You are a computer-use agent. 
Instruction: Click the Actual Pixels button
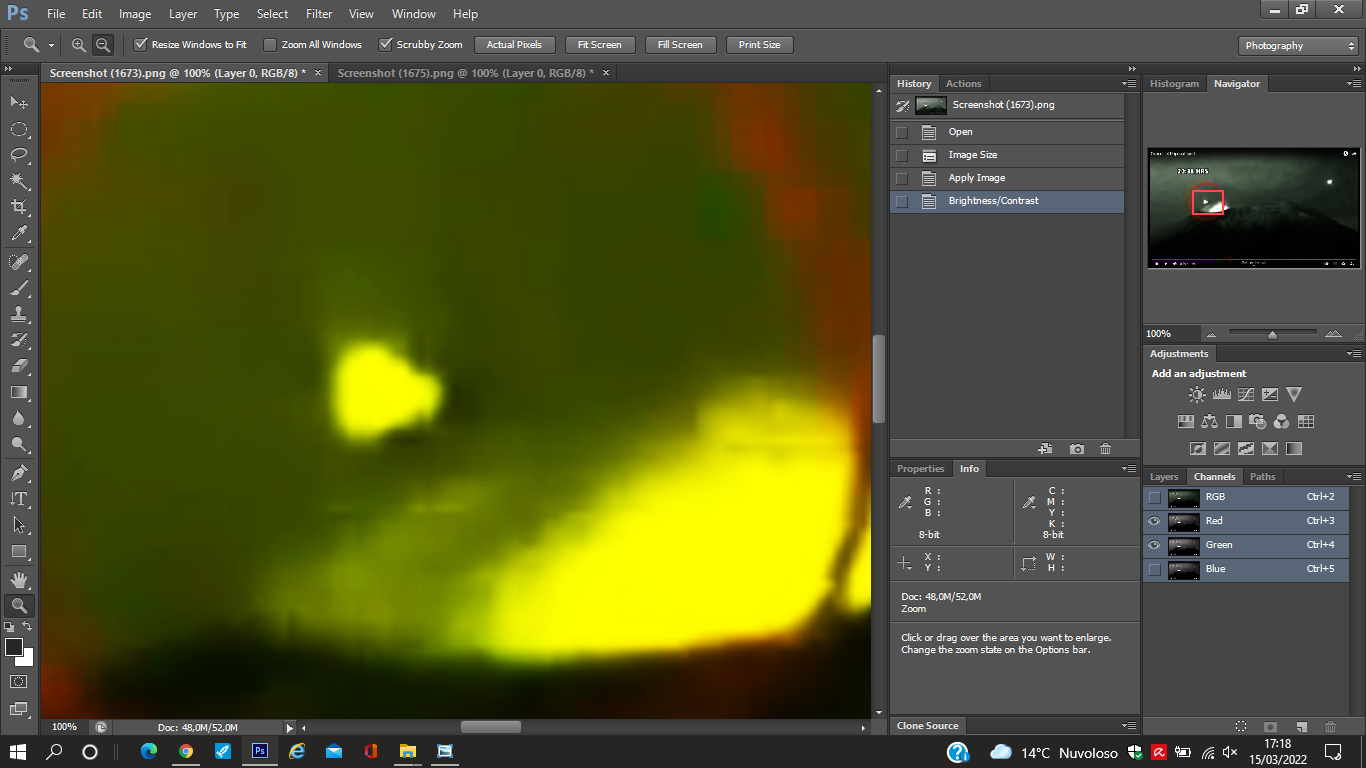click(514, 45)
